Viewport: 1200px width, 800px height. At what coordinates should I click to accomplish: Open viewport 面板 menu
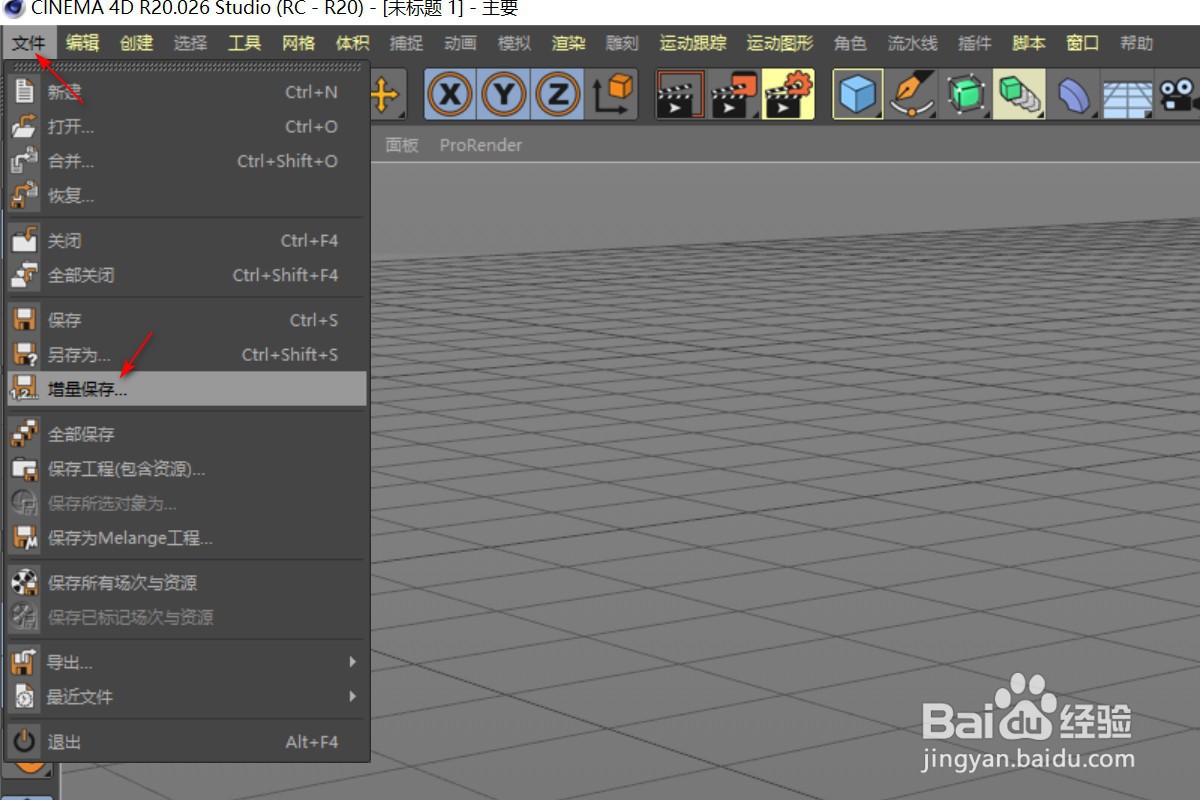(402, 145)
